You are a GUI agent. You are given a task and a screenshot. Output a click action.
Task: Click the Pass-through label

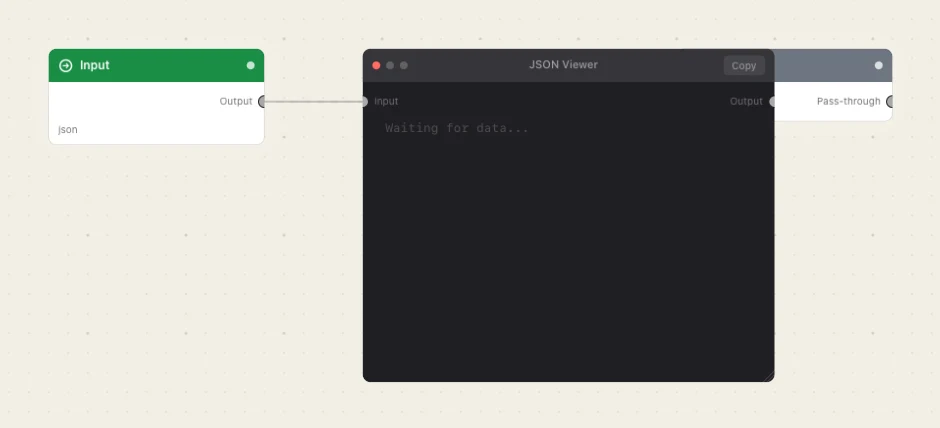(x=849, y=101)
